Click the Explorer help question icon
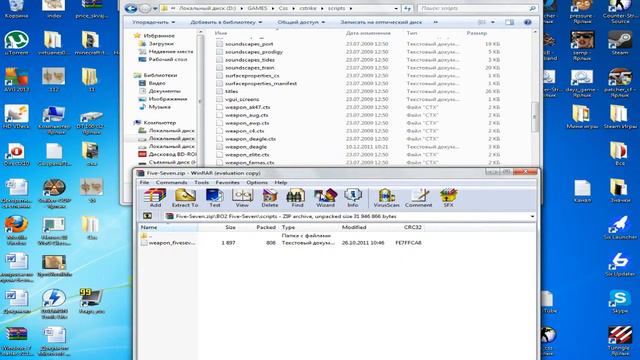 [527, 22]
